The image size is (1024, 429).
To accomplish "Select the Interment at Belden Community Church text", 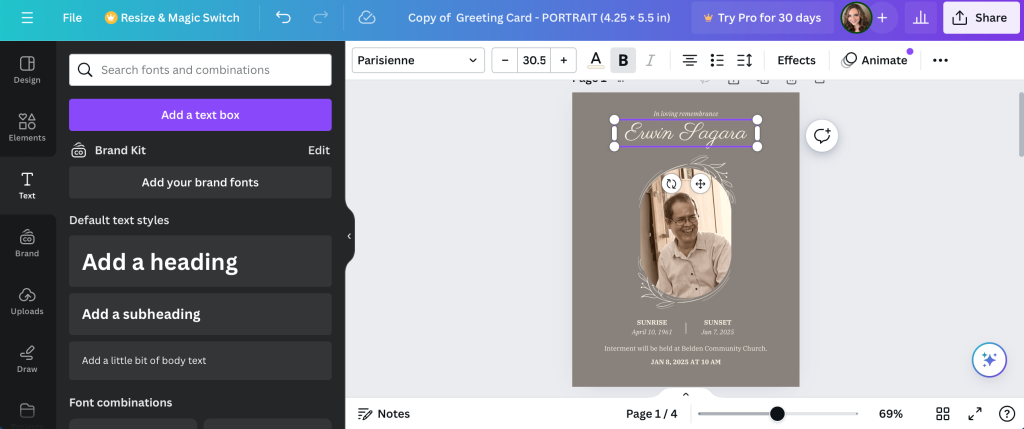I will (x=686, y=349).
